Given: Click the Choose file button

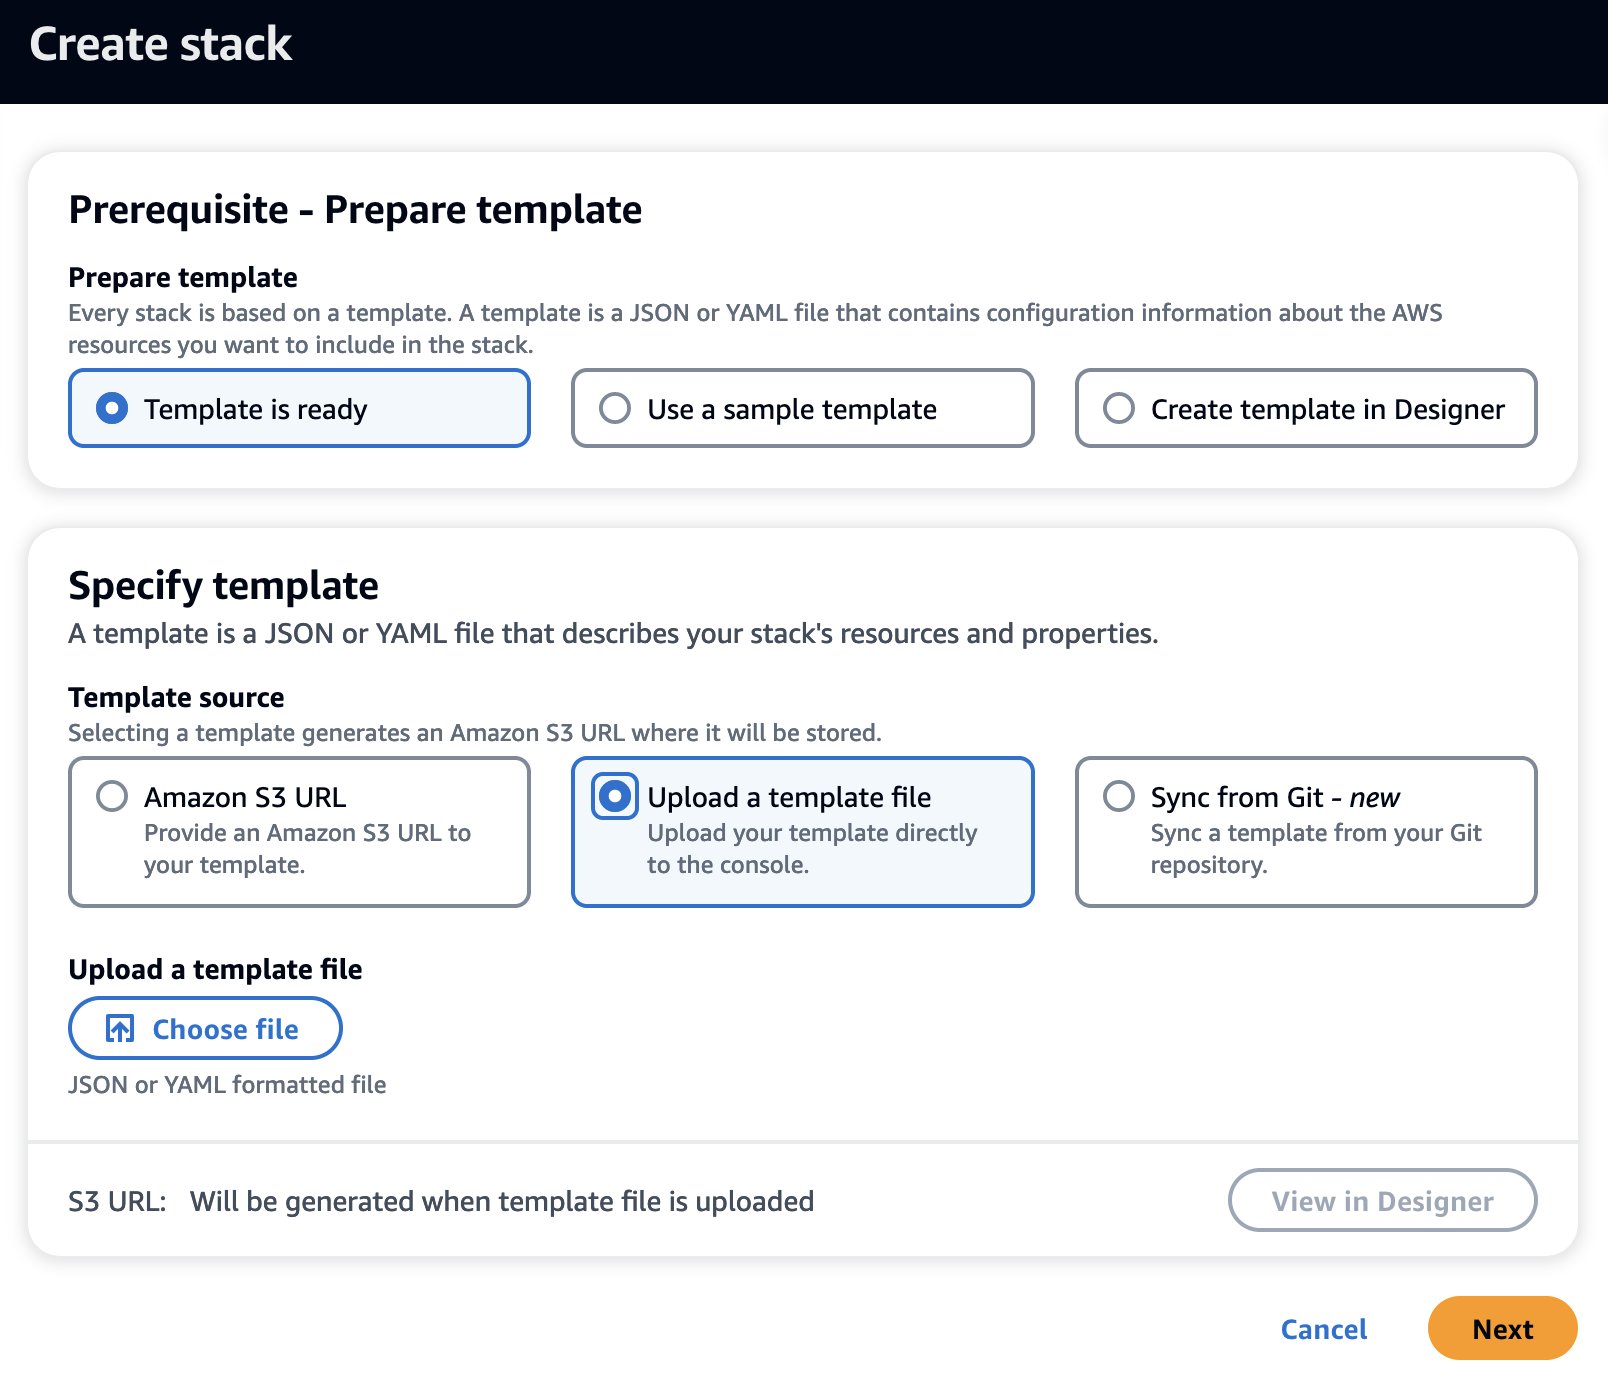Looking at the screenshot, I should pyautogui.click(x=205, y=1028).
